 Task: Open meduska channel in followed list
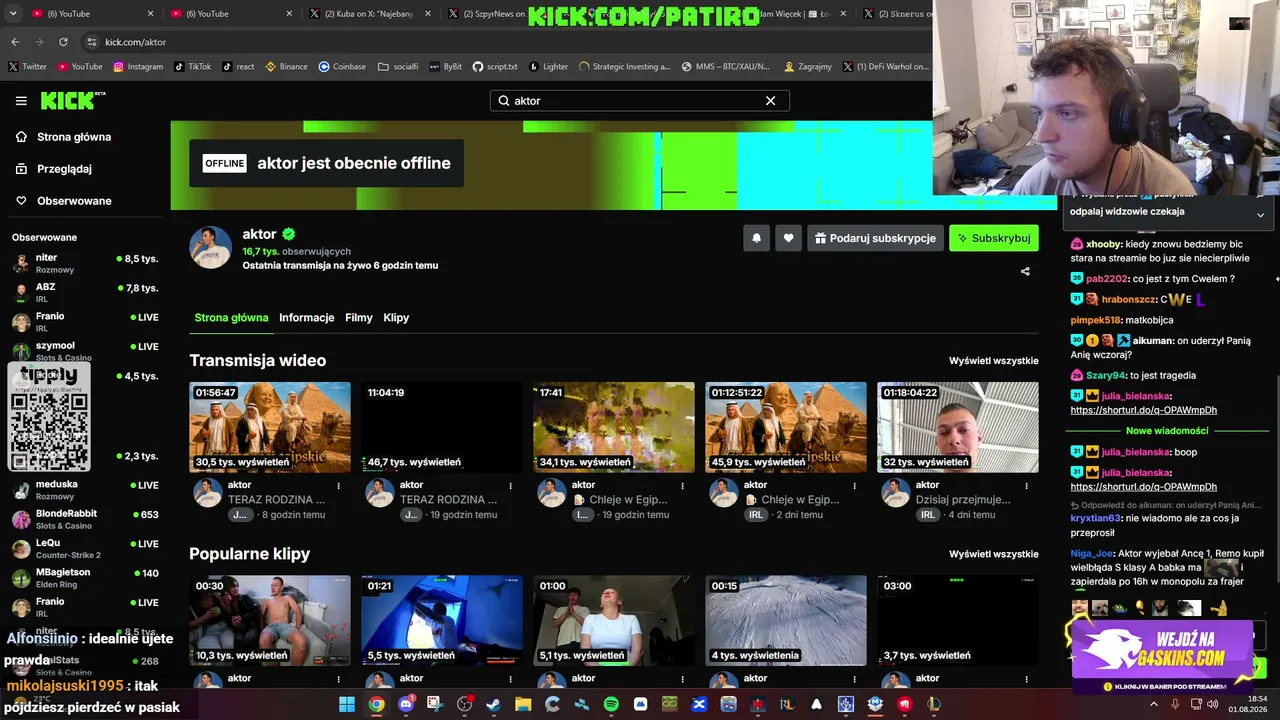(84, 490)
